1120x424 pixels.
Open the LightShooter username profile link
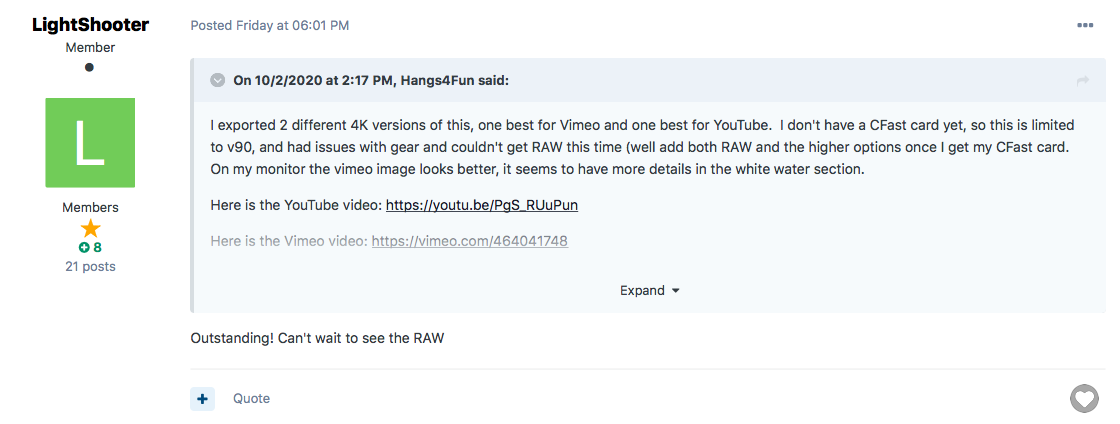pyautogui.click(x=90, y=25)
